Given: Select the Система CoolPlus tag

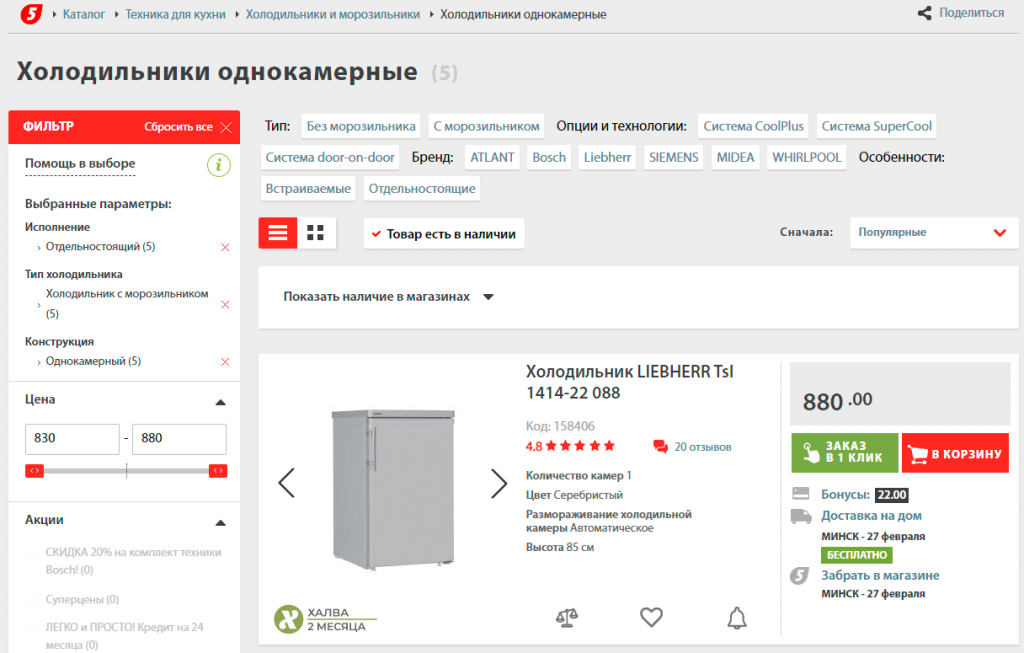Looking at the screenshot, I should pos(754,126).
